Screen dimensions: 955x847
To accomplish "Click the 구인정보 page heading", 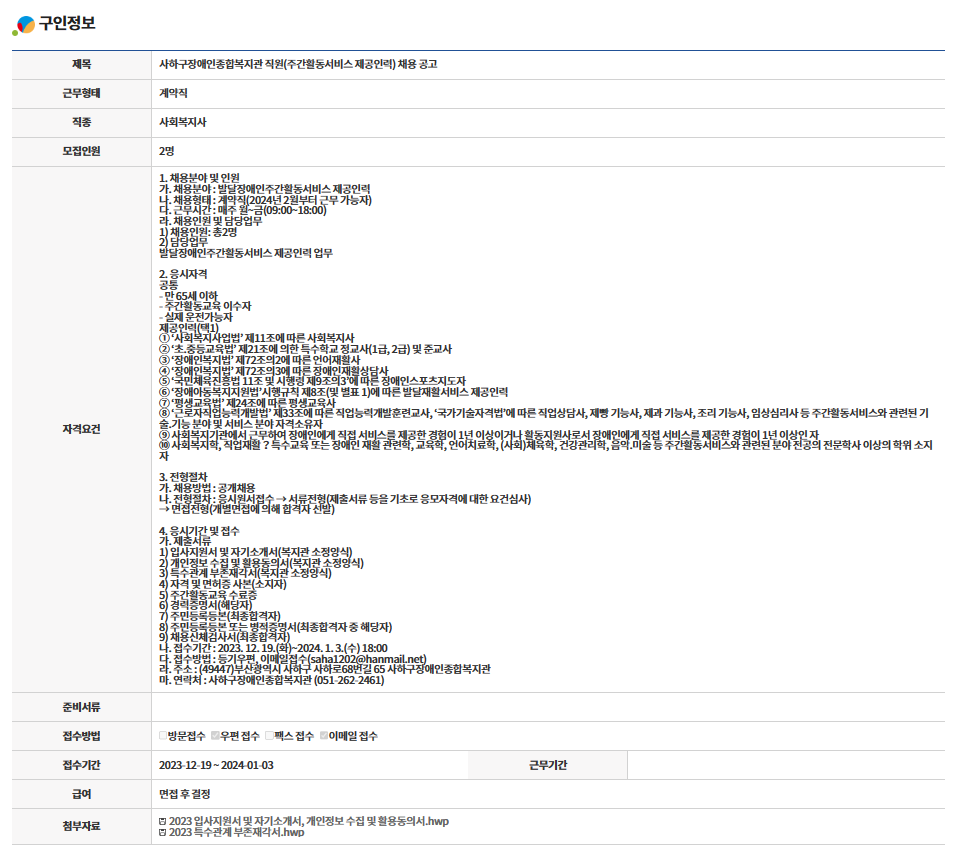I will [68, 24].
